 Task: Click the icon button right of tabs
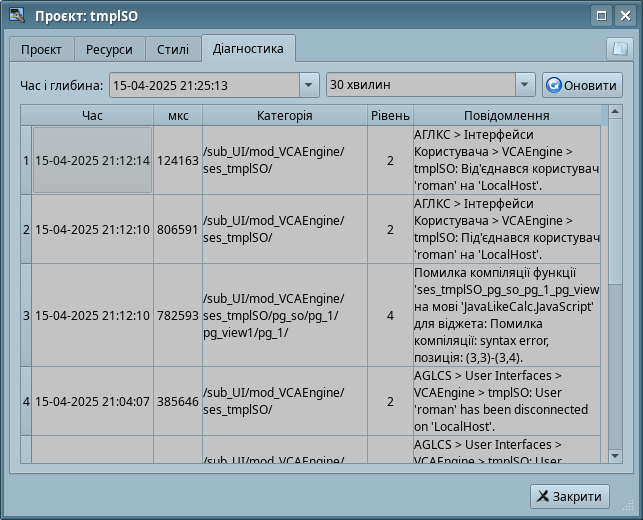(x=618, y=49)
